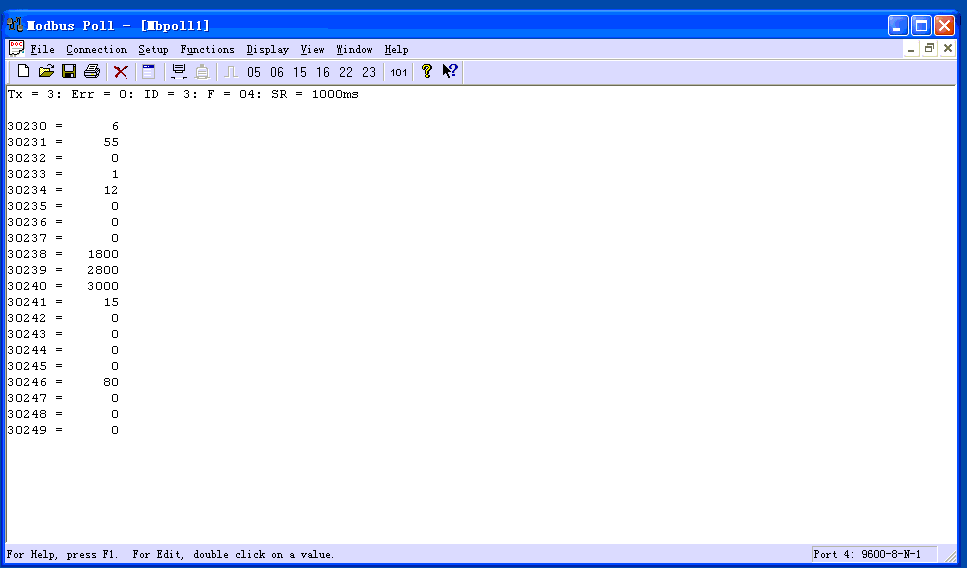Save using the floppy disk icon
967x568 pixels.
[x=69, y=71]
